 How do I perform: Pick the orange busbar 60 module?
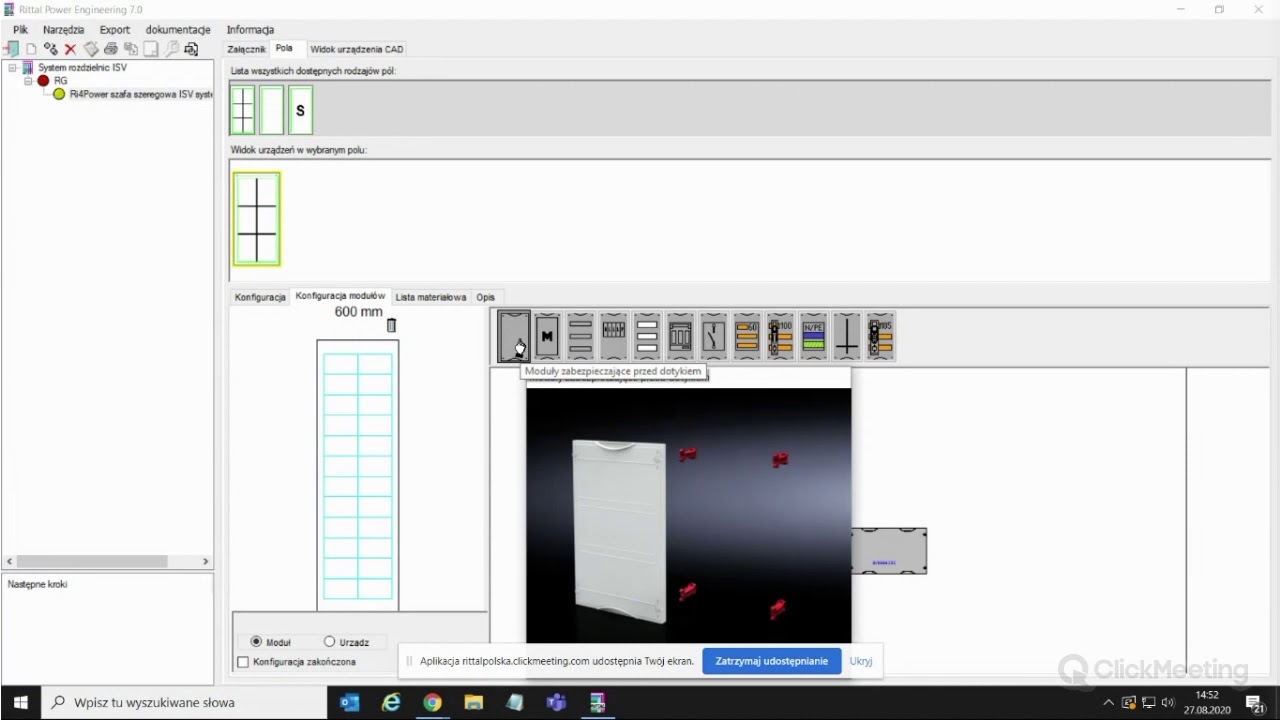(747, 336)
